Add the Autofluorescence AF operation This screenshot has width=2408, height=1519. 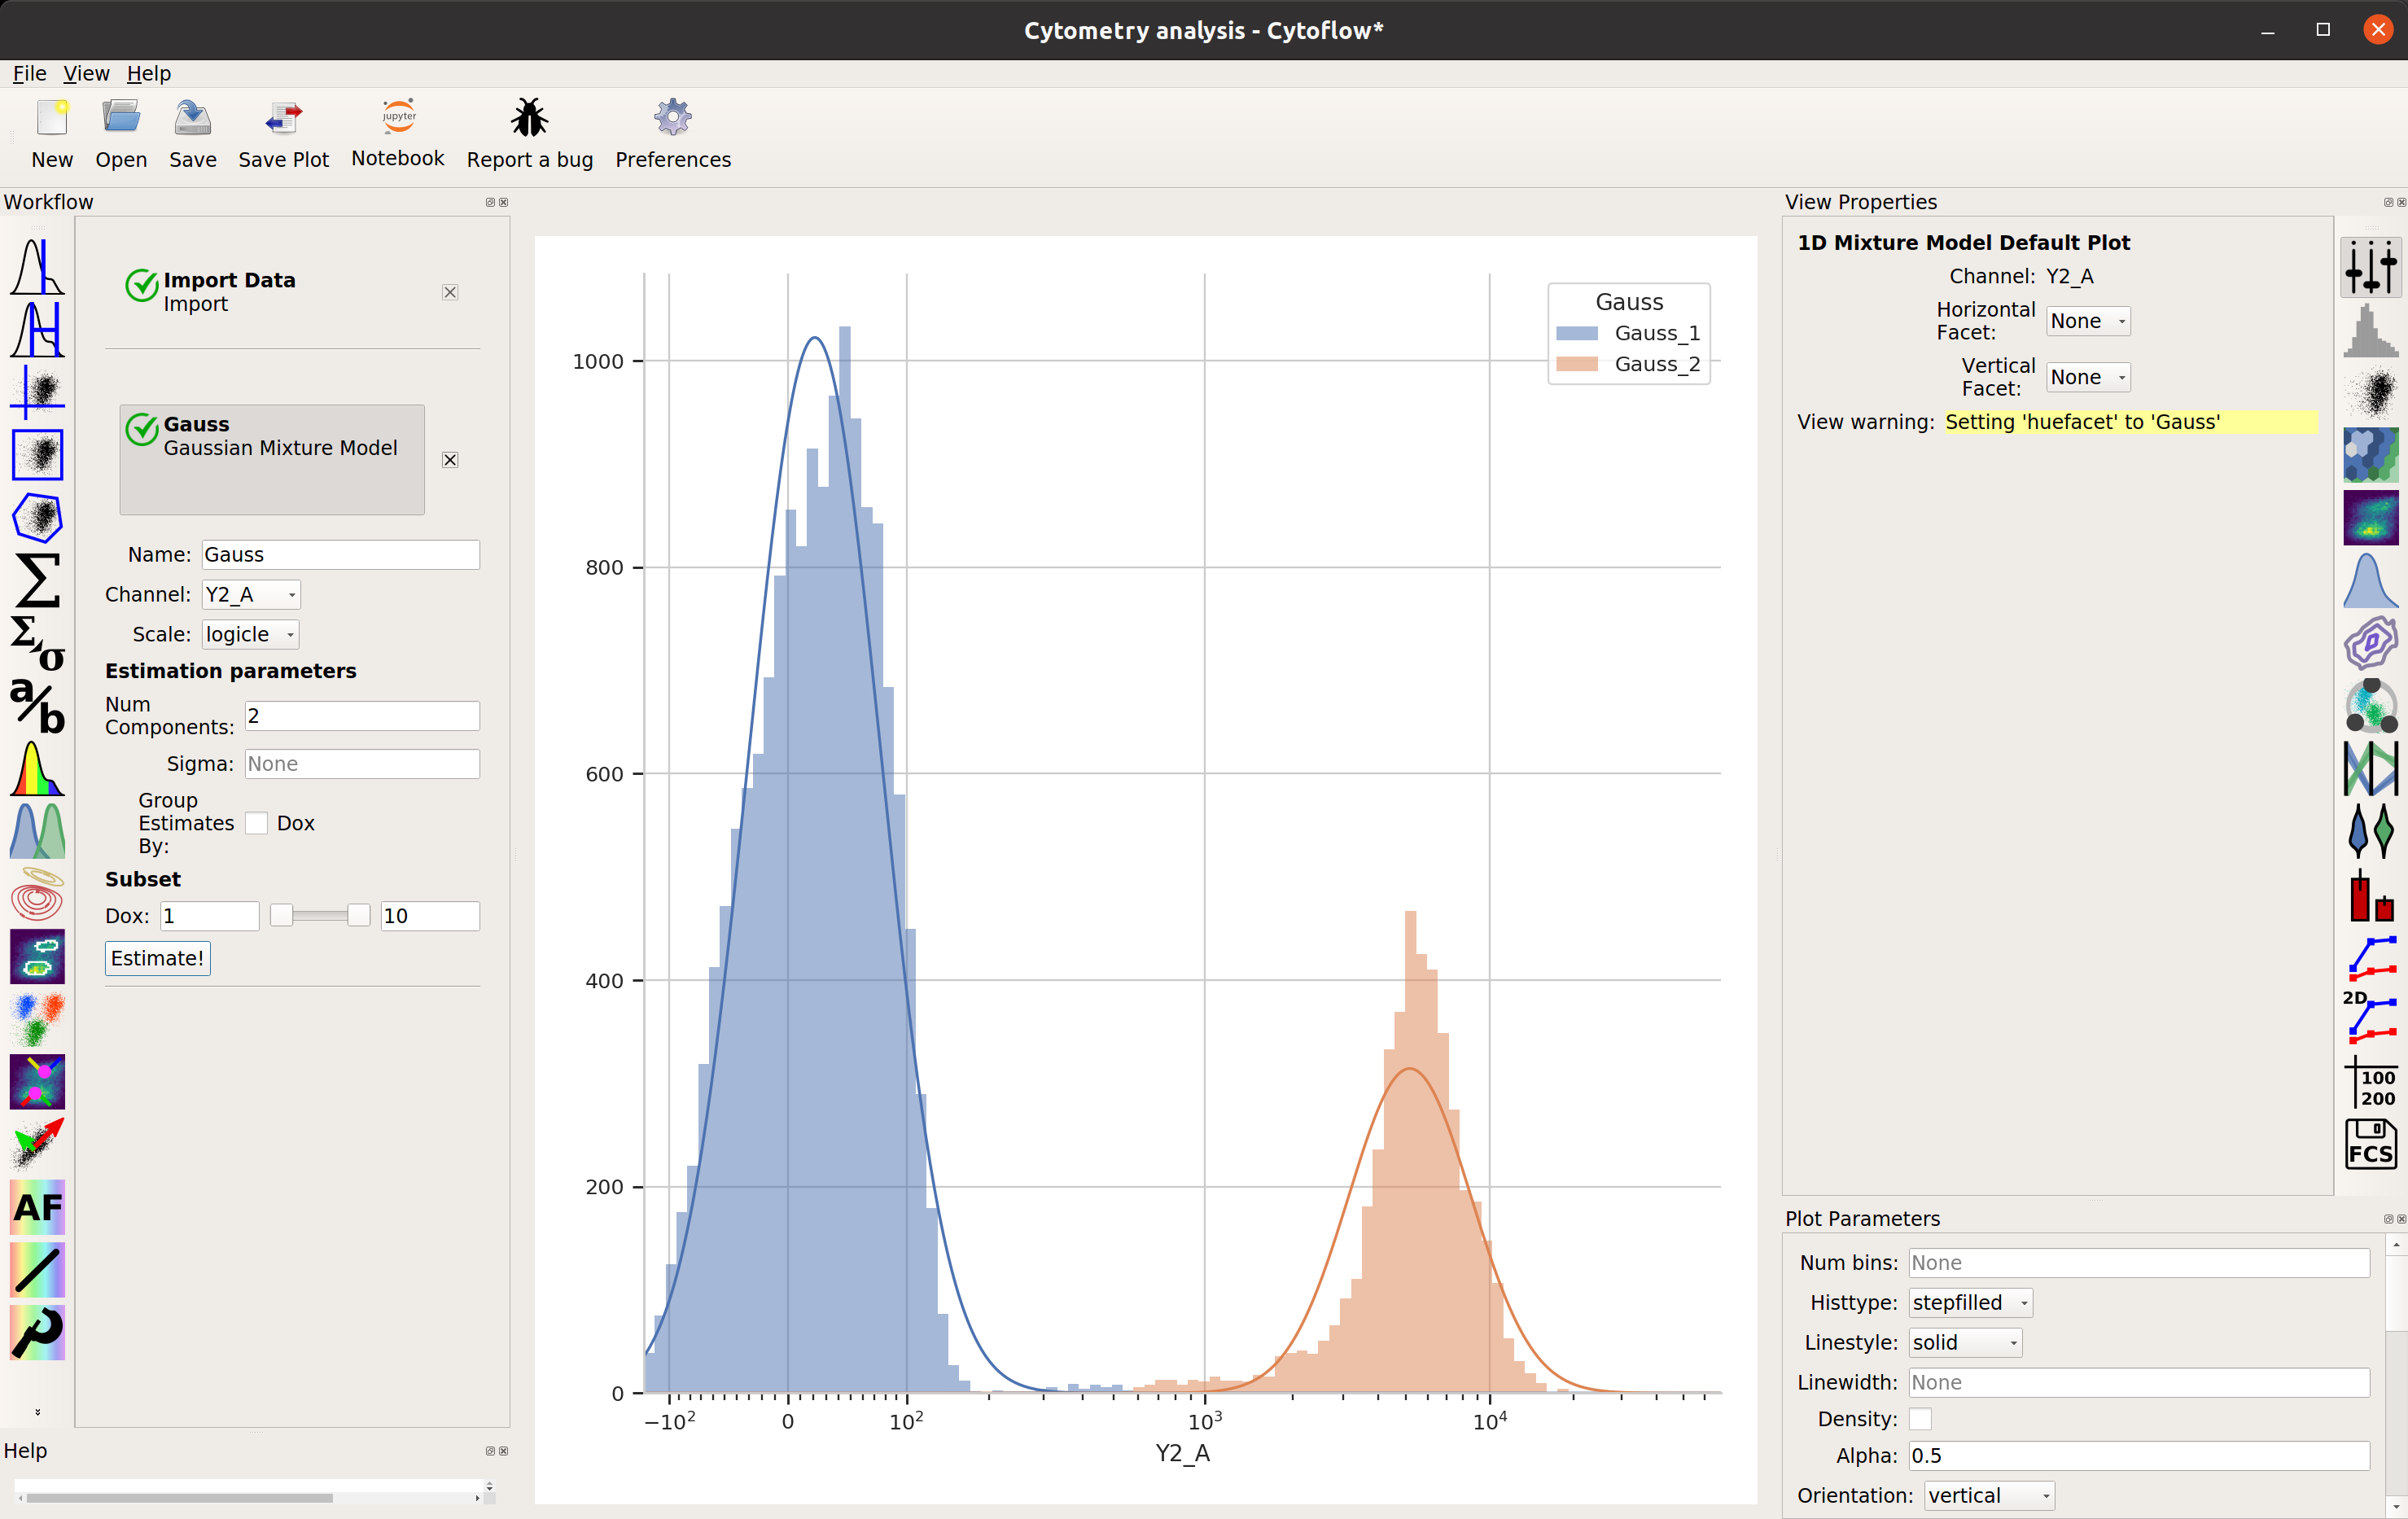(37, 1207)
